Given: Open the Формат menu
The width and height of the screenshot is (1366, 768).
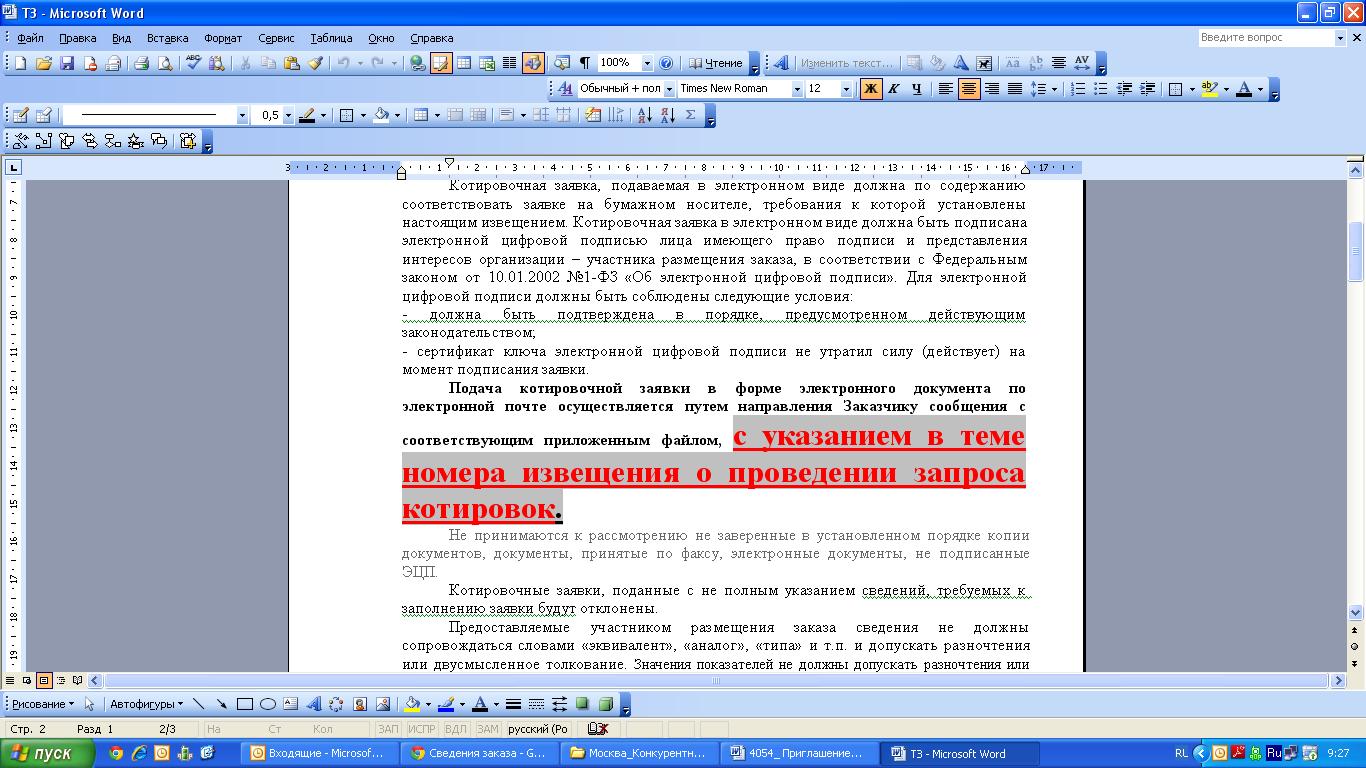Looking at the screenshot, I should coord(223,38).
